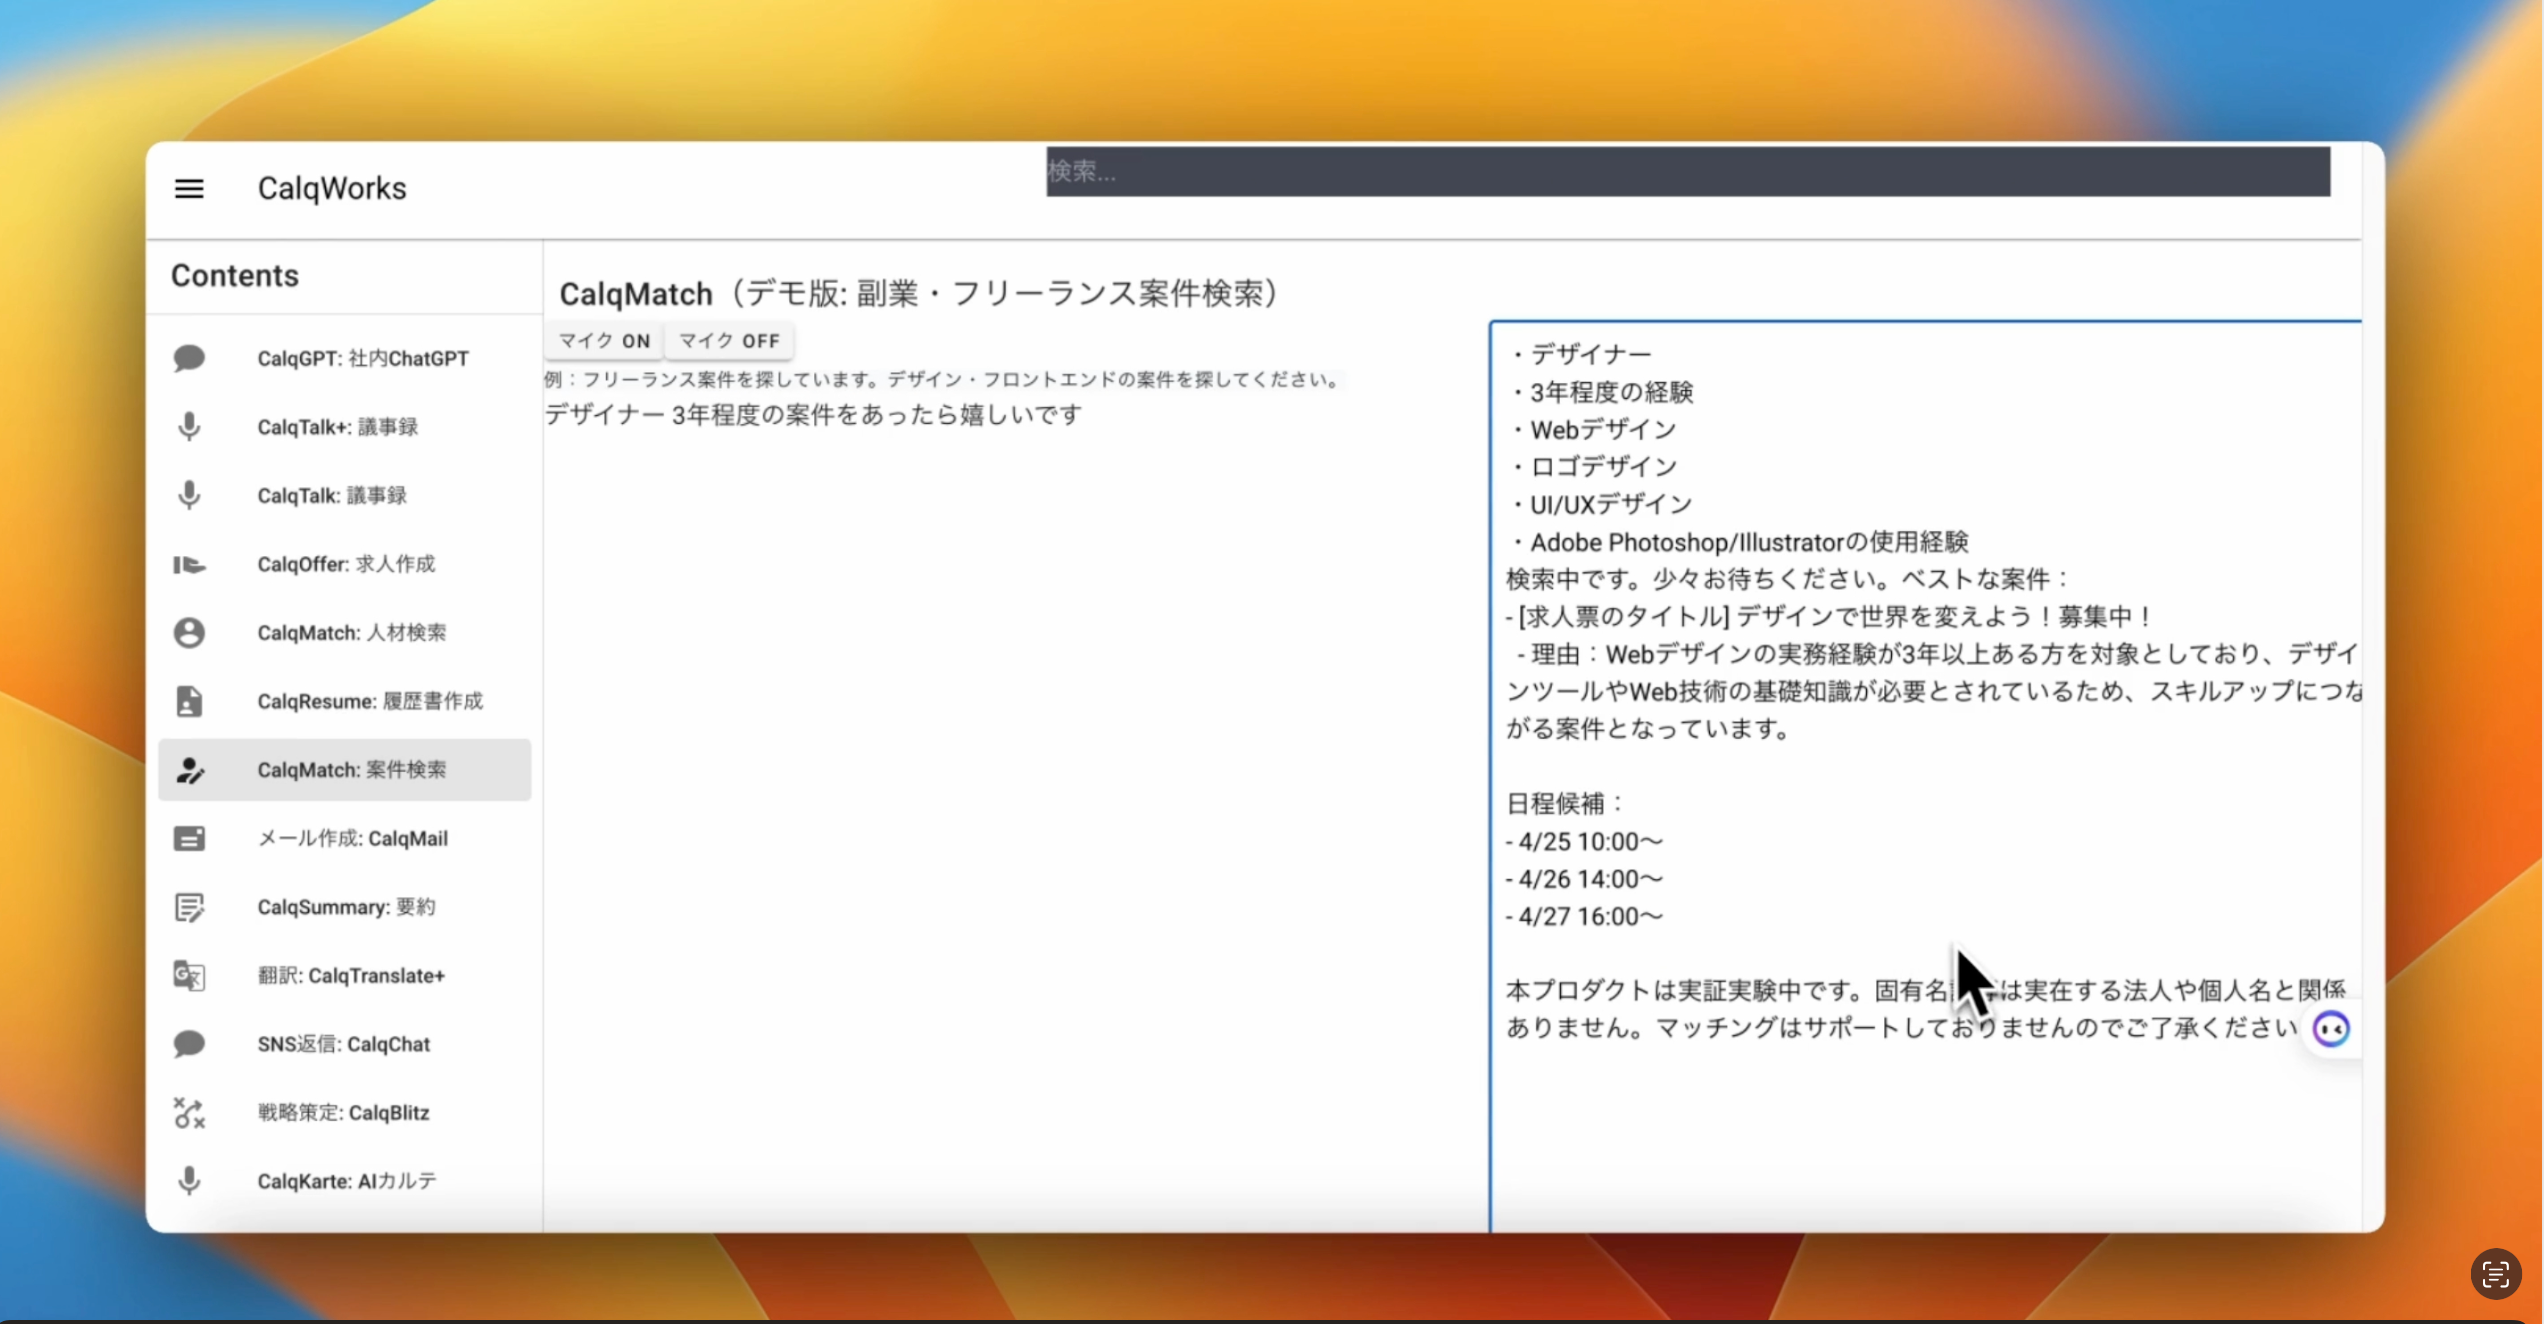Image resolution: width=2544 pixels, height=1324 pixels.
Task: Select the CalqSummary notes icon
Action: (x=190, y=907)
